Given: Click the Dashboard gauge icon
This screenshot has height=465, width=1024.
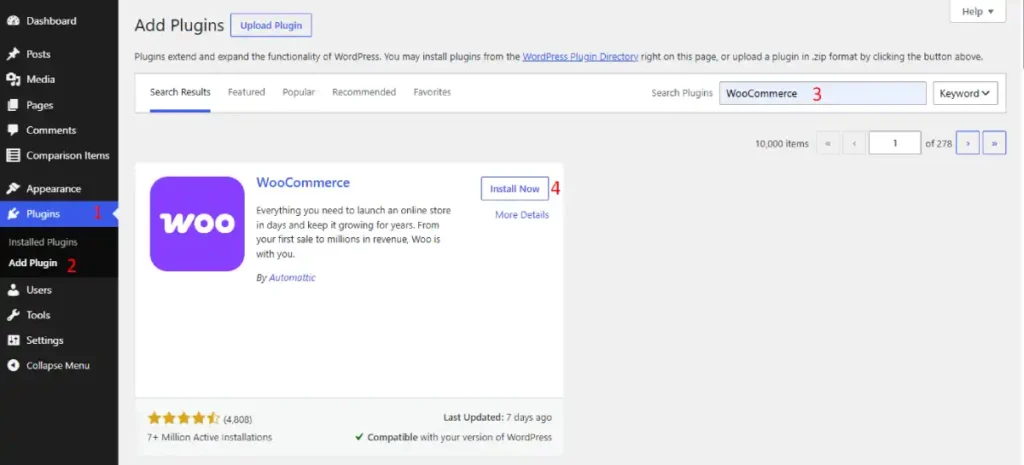Looking at the screenshot, I should pyautogui.click(x=12, y=21).
